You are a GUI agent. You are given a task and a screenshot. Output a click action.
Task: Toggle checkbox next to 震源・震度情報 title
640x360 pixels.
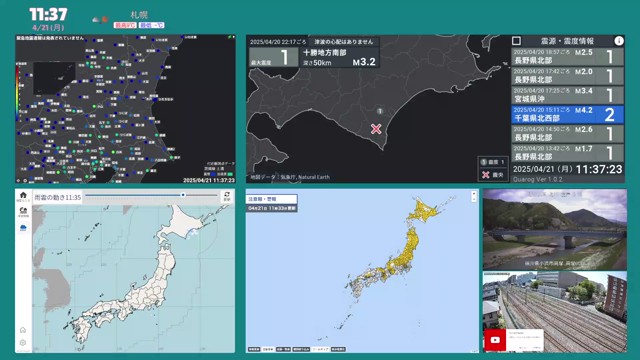click(x=516, y=41)
